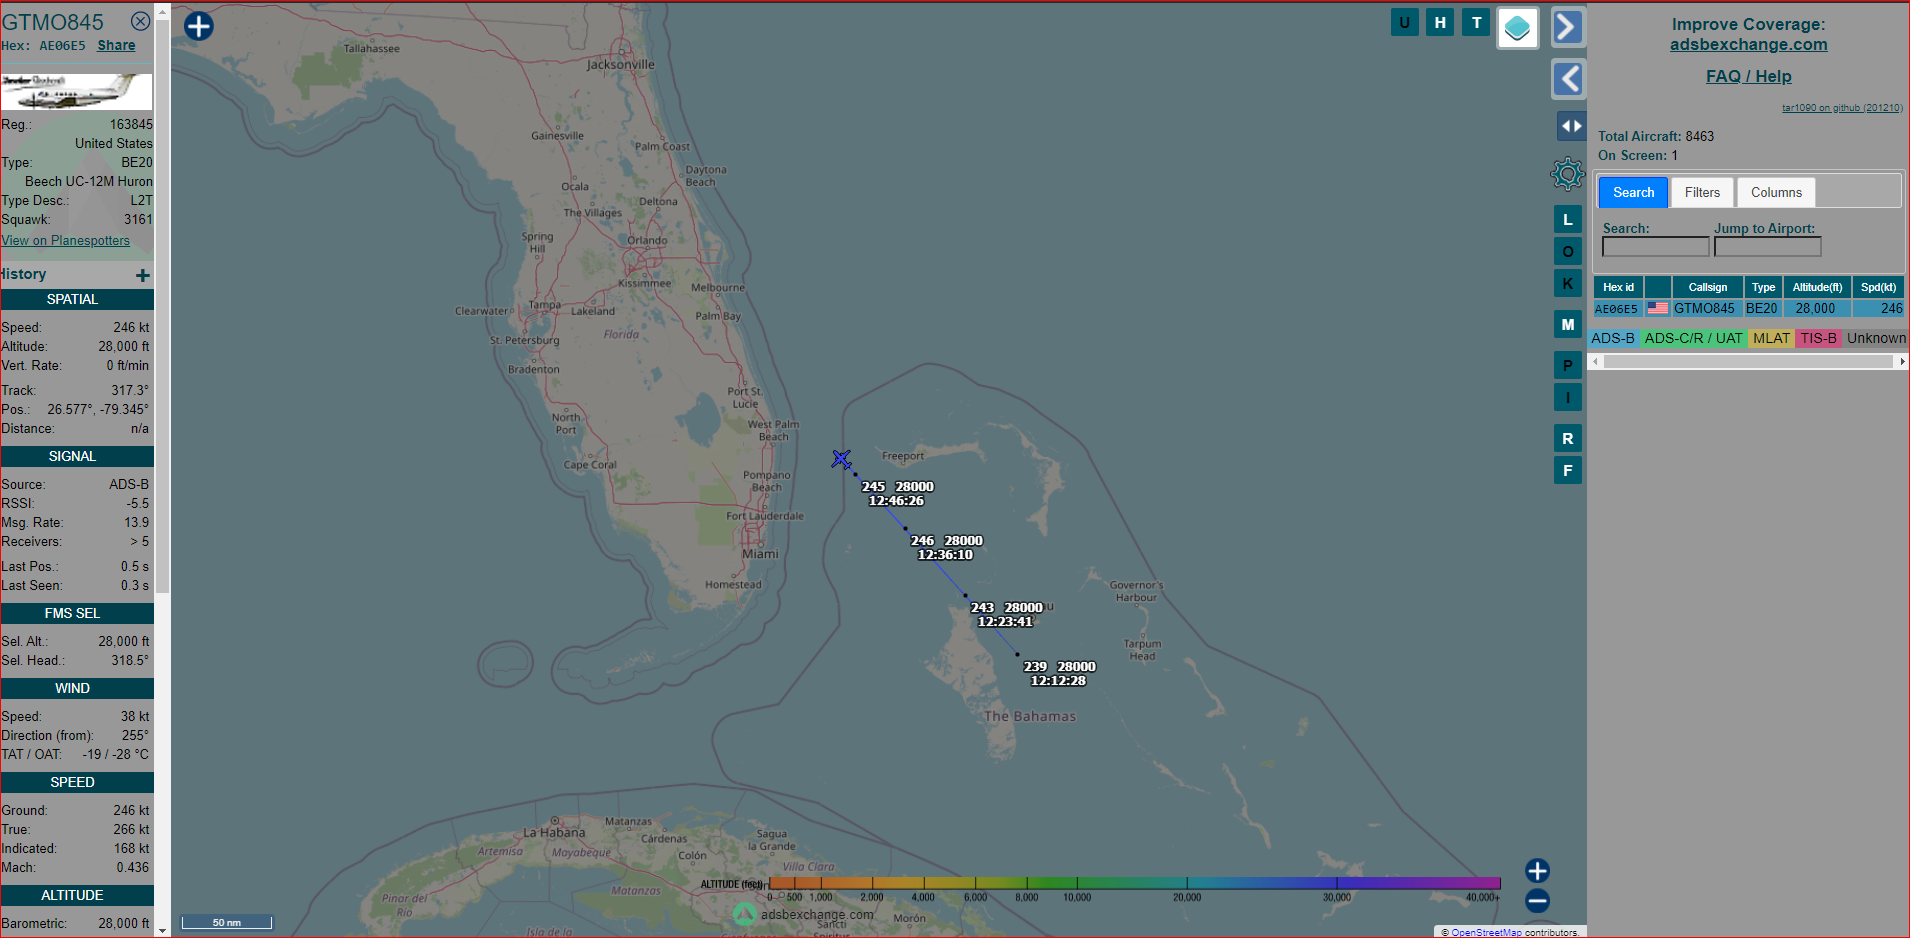The height and width of the screenshot is (938, 1910).
Task: Click the WIND section header
Action: (x=77, y=688)
